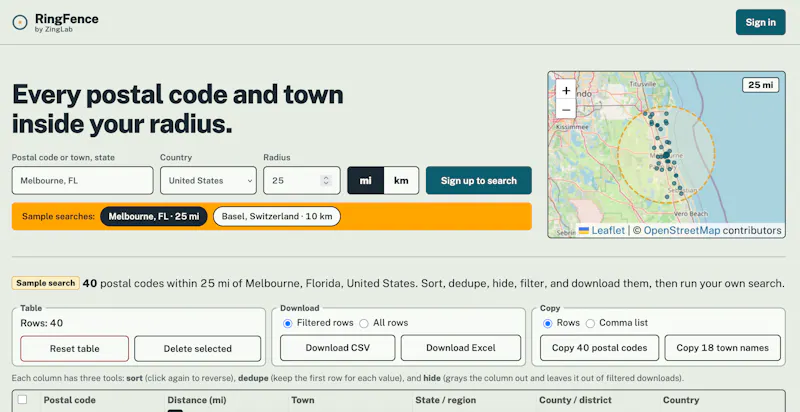800x412 pixels.
Task: Click Reset table button
Action: point(74,349)
